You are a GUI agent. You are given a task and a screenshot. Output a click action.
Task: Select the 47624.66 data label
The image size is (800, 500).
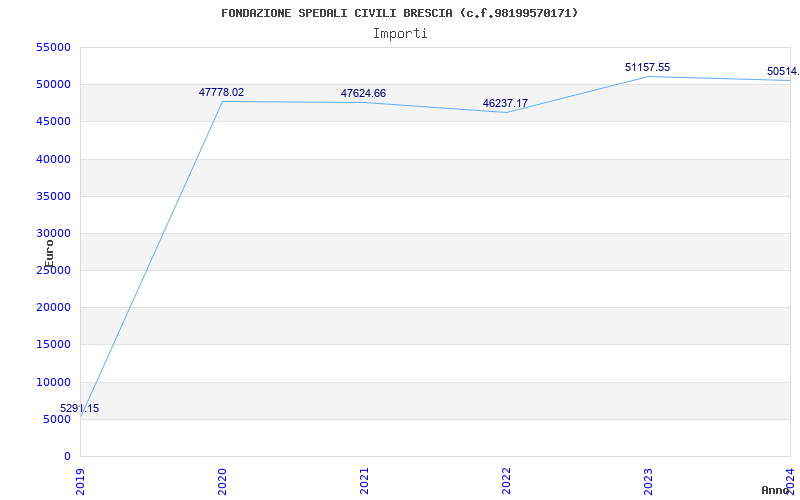[363, 93]
